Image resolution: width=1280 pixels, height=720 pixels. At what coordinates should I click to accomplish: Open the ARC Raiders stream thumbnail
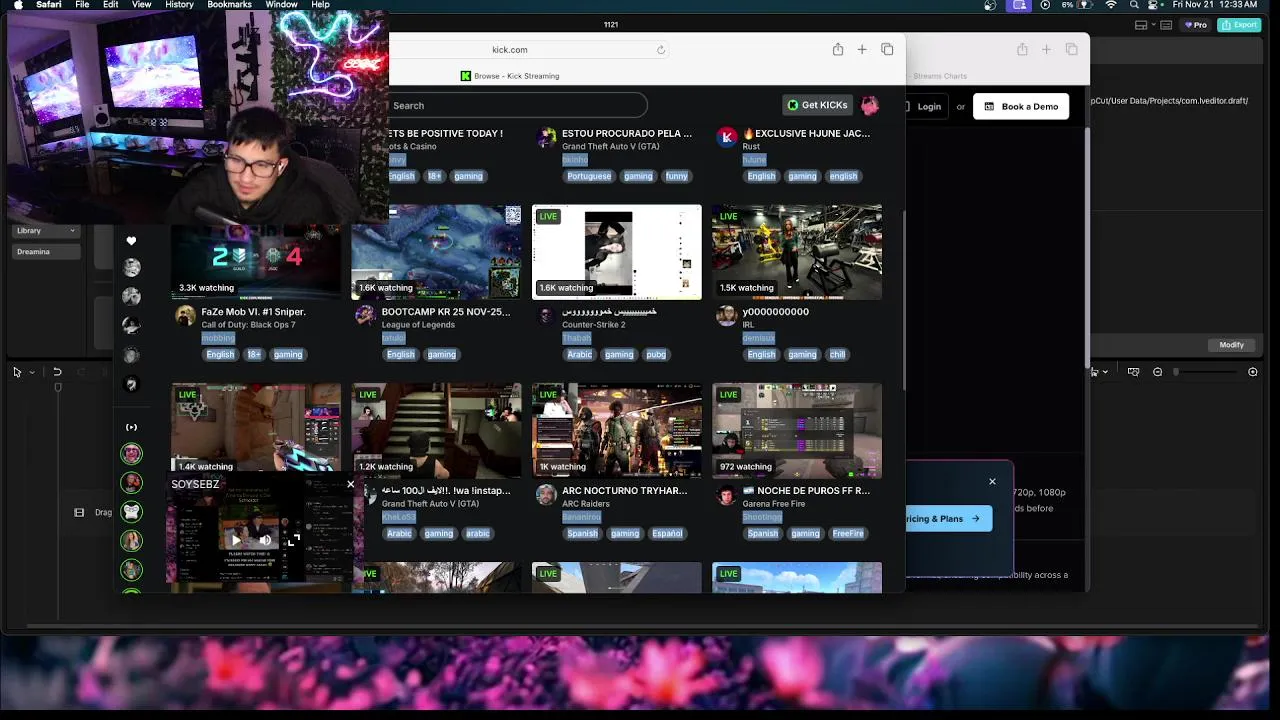pos(617,431)
